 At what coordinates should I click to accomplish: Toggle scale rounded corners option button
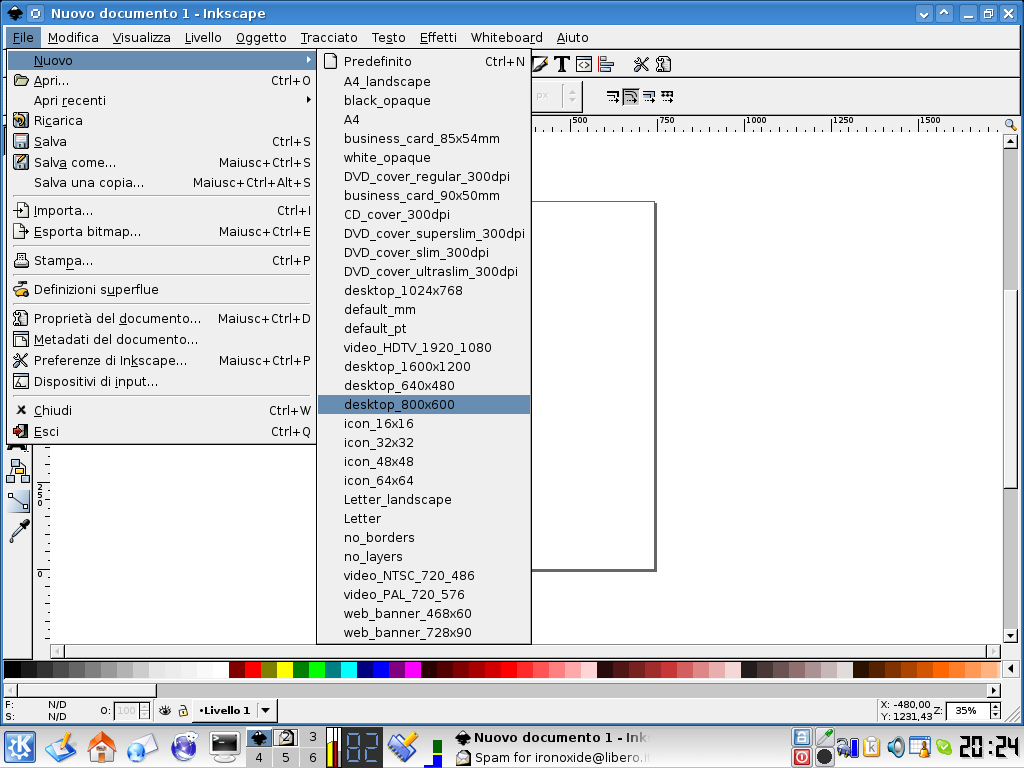(630, 97)
